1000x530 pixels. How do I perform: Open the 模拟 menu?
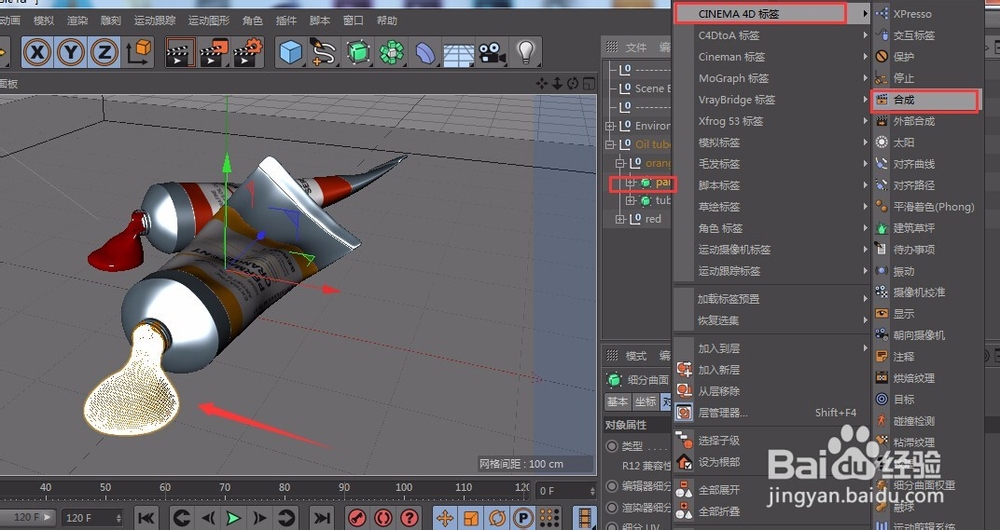pyautogui.click(x=44, y=20)
